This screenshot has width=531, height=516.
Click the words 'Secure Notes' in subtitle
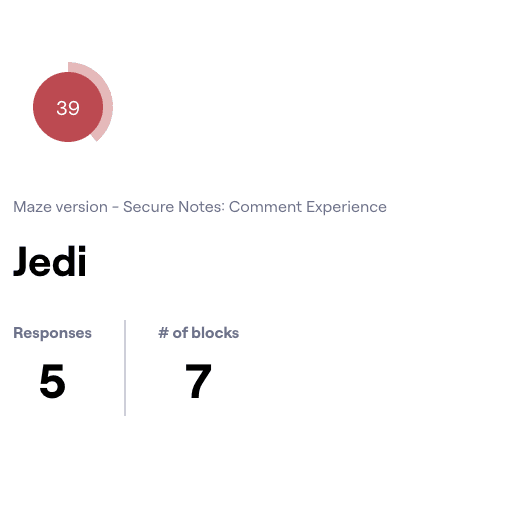tap(174, 207)
